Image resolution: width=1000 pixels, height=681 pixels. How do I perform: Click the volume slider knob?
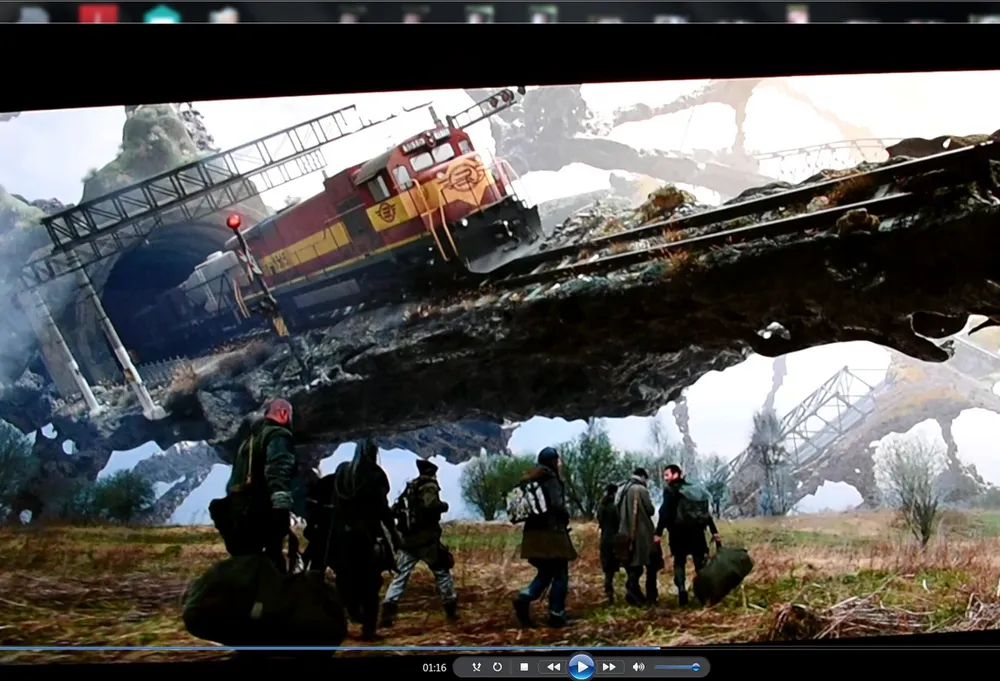(x=696, y=667)
